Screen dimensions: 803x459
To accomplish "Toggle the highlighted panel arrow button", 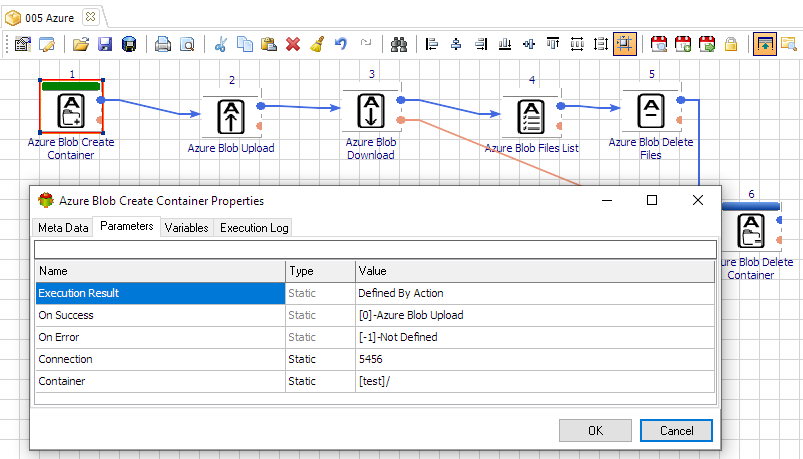I will 765,44.
